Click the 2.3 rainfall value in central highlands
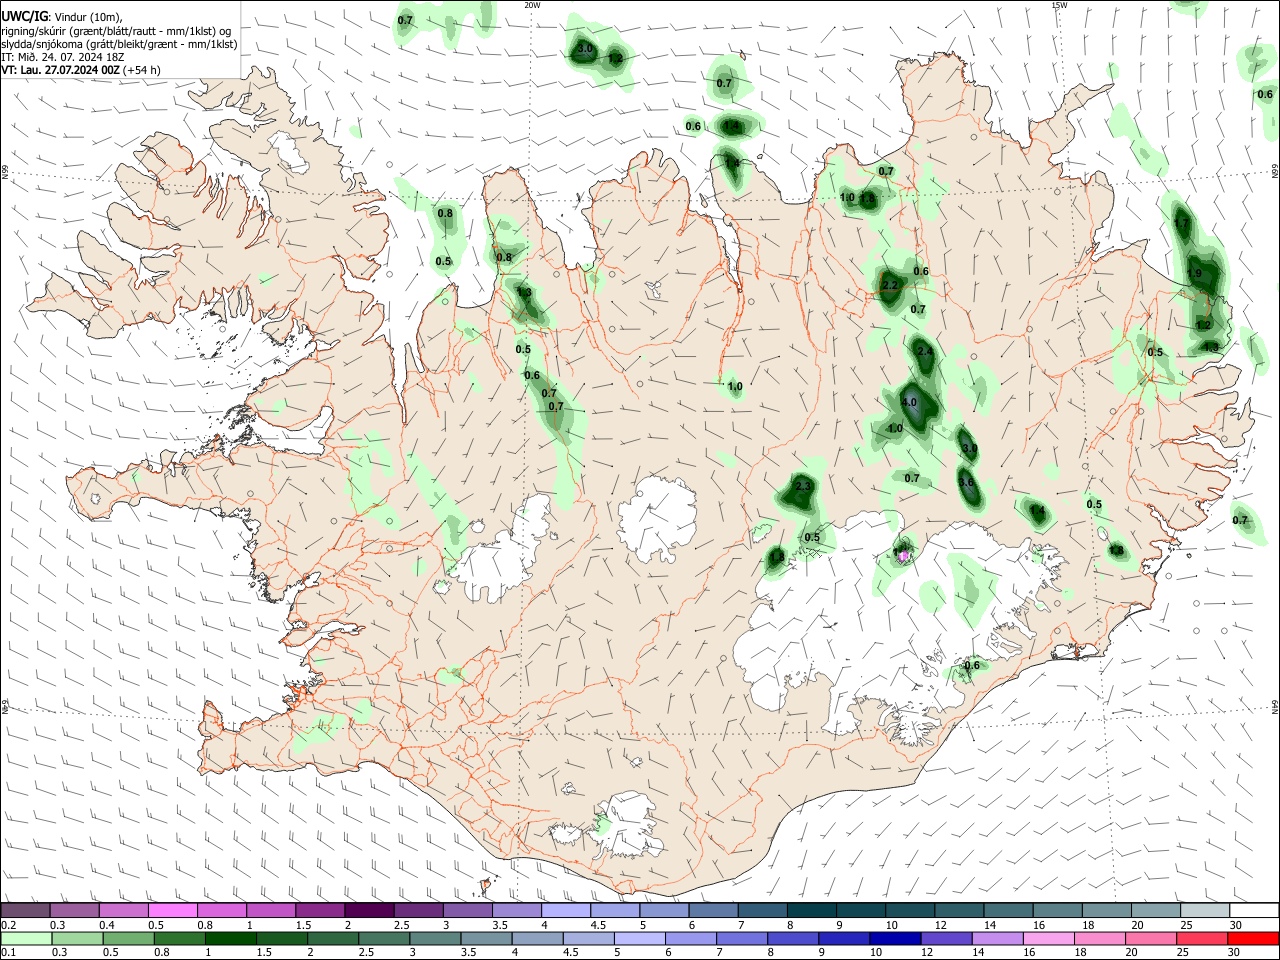The image size is (1280, 960). pyautogui.click(x=802, y=487)
